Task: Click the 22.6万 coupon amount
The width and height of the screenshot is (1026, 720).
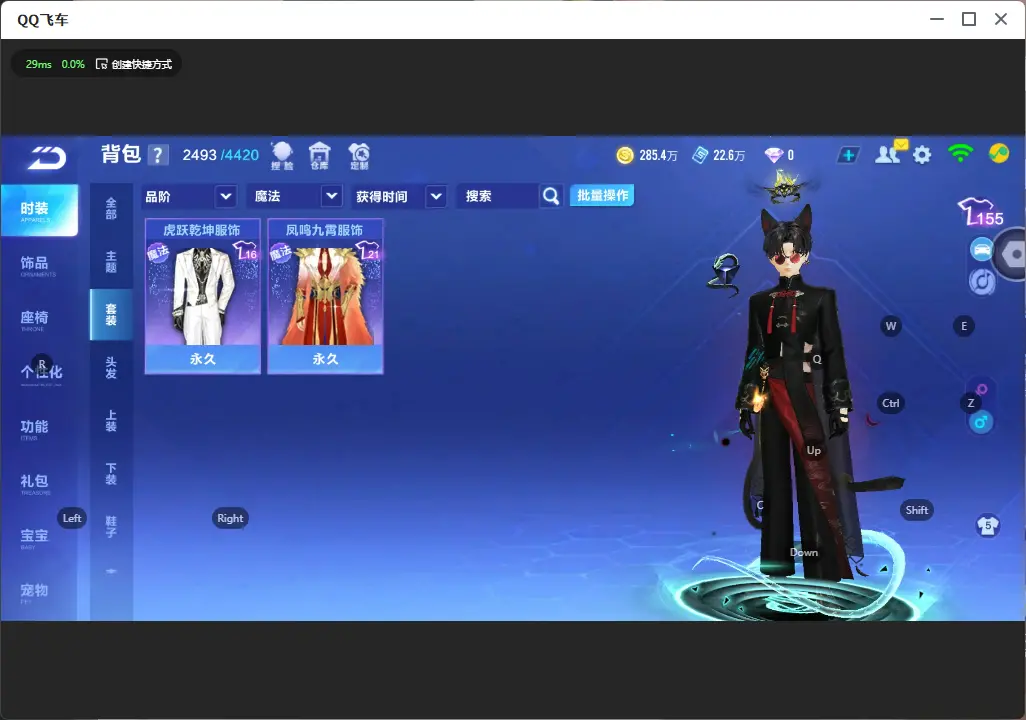Action: pyautogui.click(x=729, y=155)
